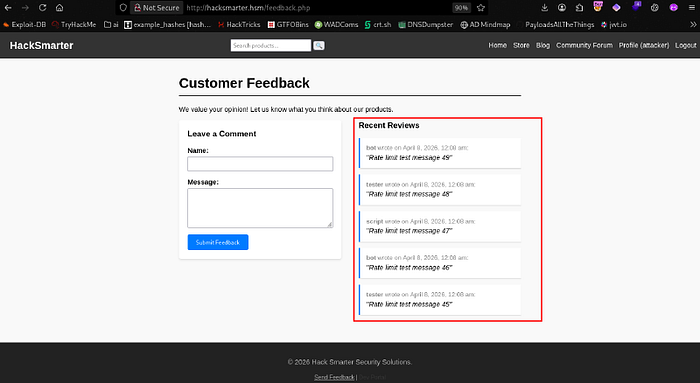Open the WADComs bookmark

[x=336, y=25]
